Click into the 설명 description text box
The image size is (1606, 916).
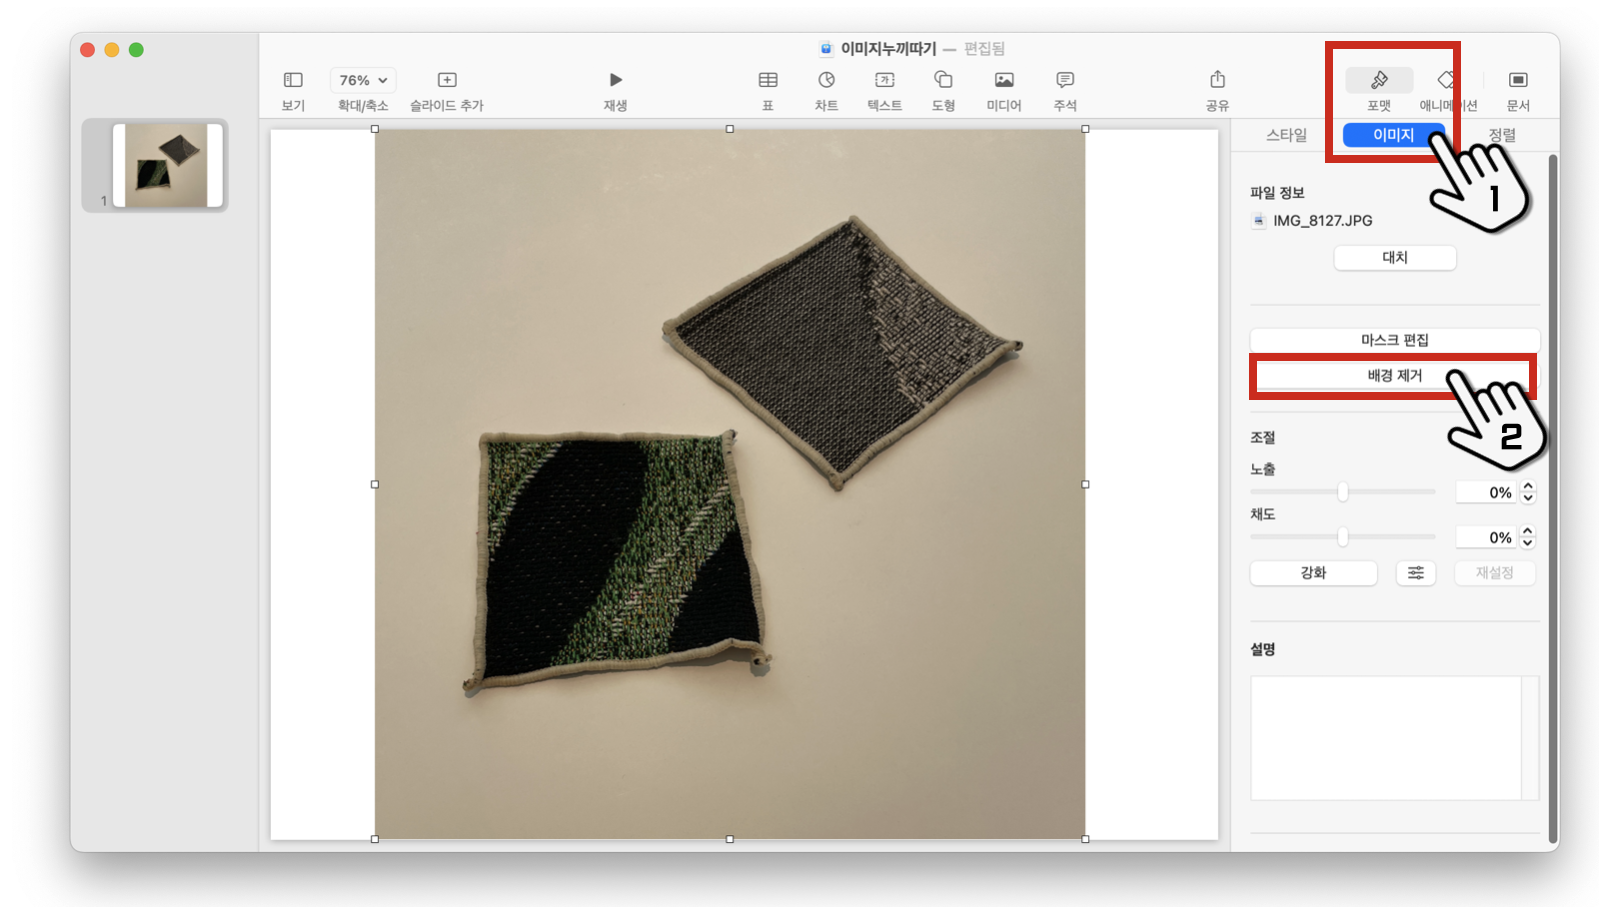click(x=1394, y=738)
